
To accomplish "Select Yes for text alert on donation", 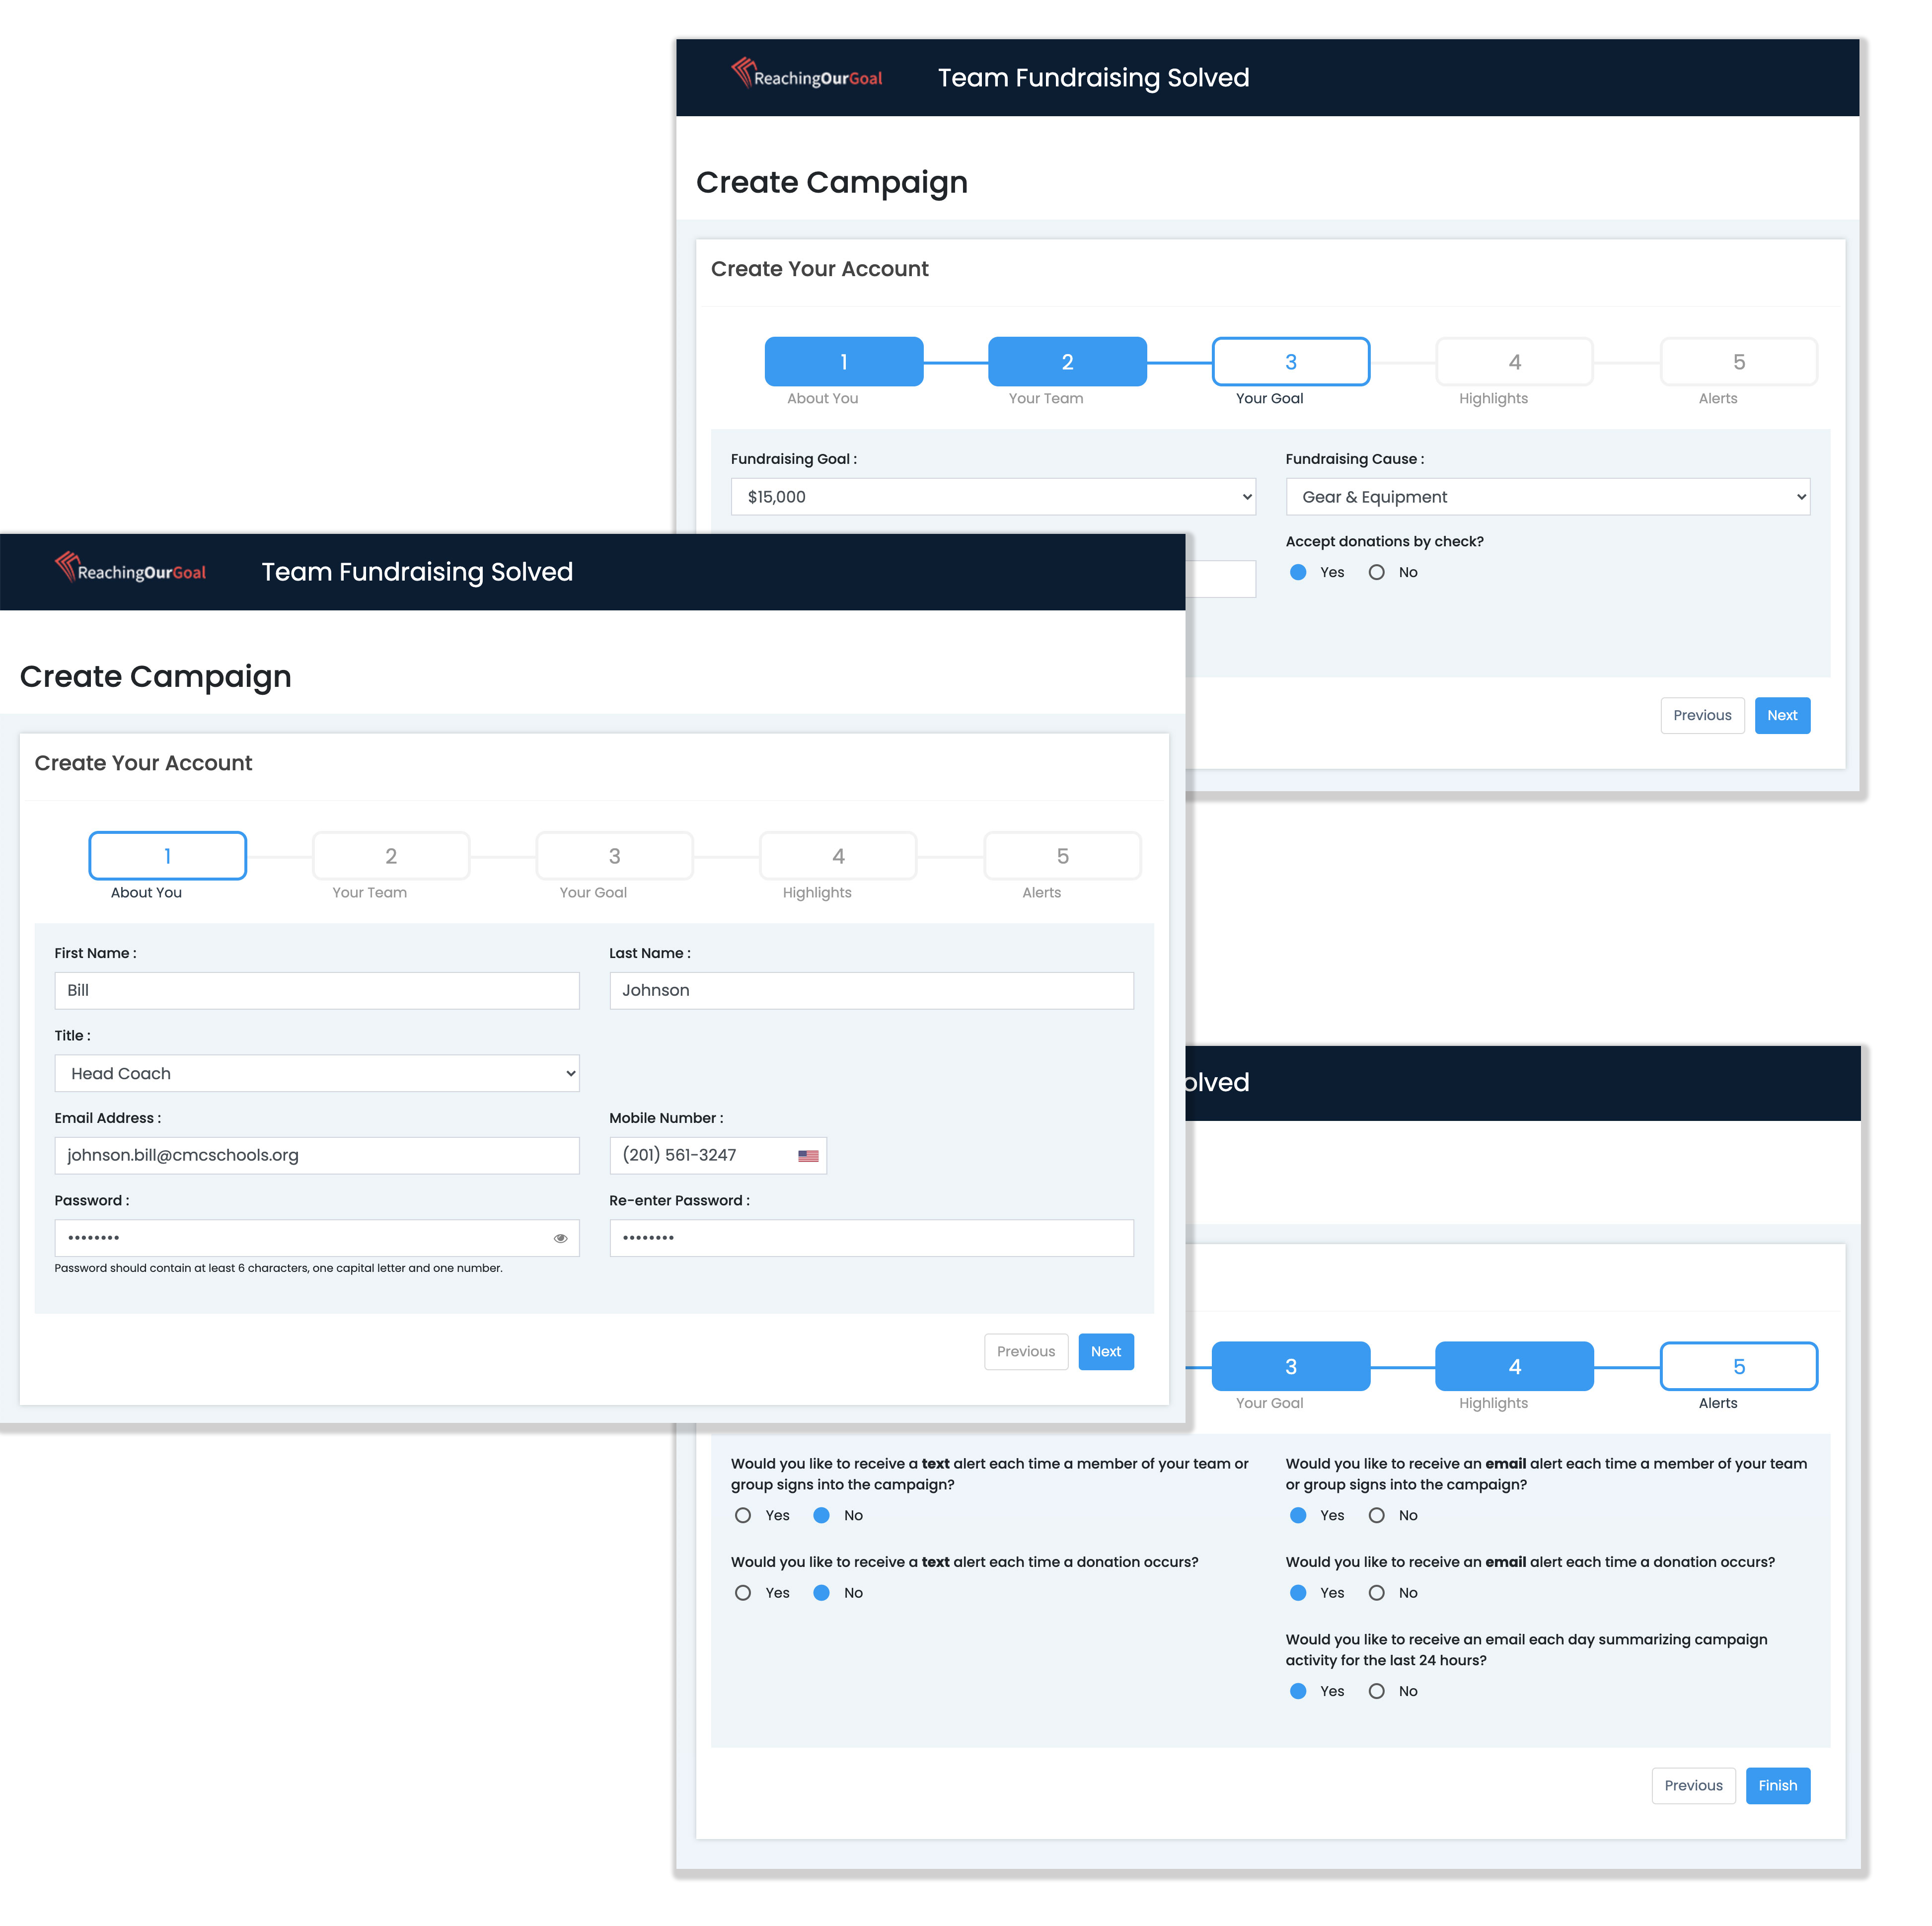I will (743, 1593).
